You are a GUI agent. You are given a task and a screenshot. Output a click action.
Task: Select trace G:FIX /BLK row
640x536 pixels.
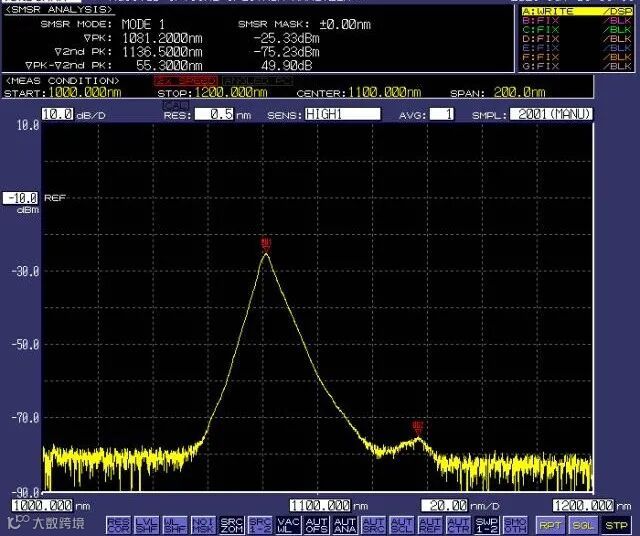(577, 66)
